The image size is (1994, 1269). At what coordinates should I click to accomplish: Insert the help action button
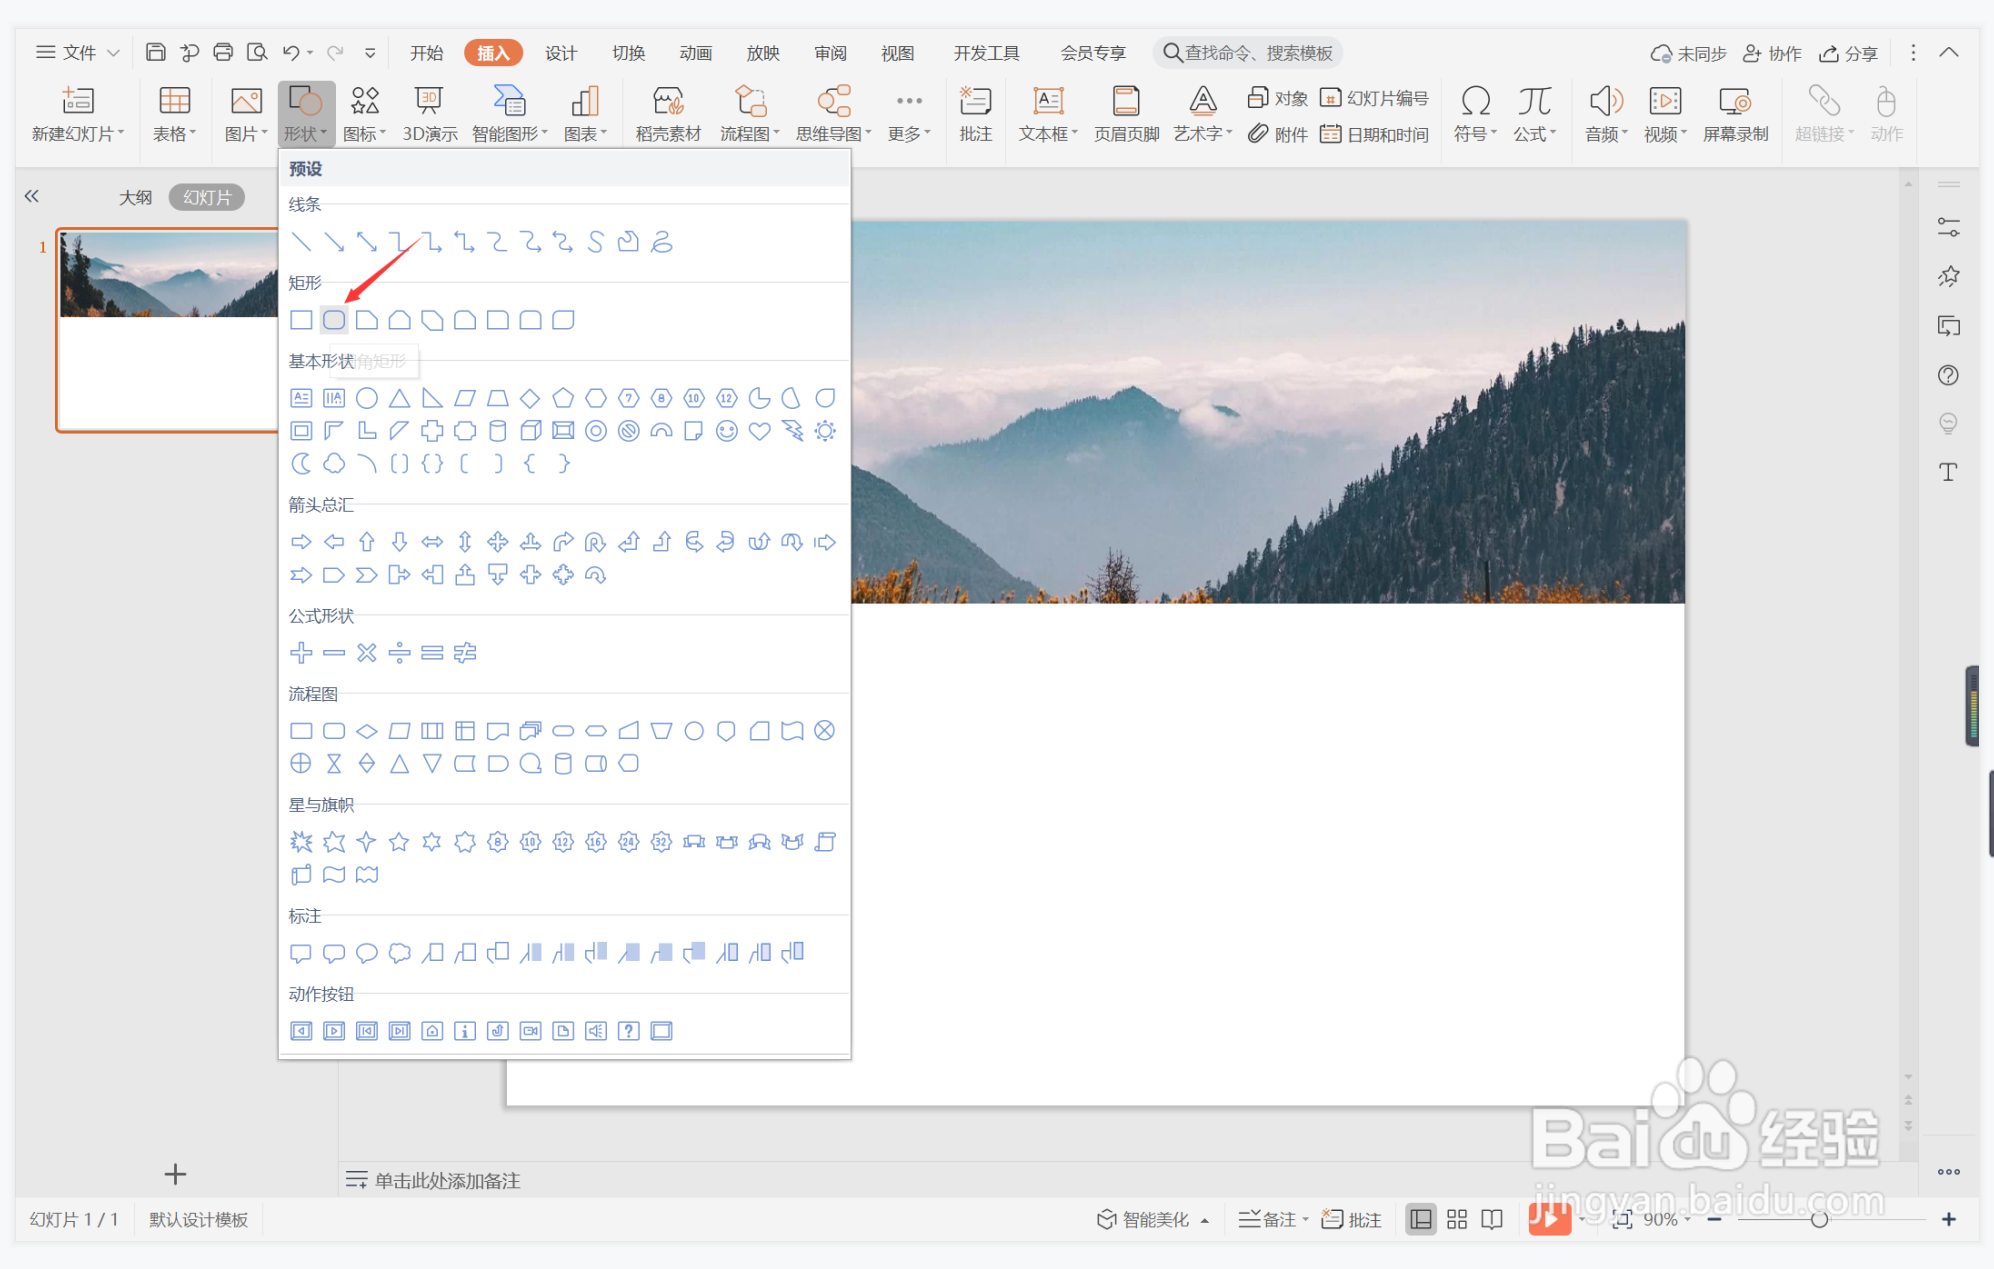pos(629,1031)
